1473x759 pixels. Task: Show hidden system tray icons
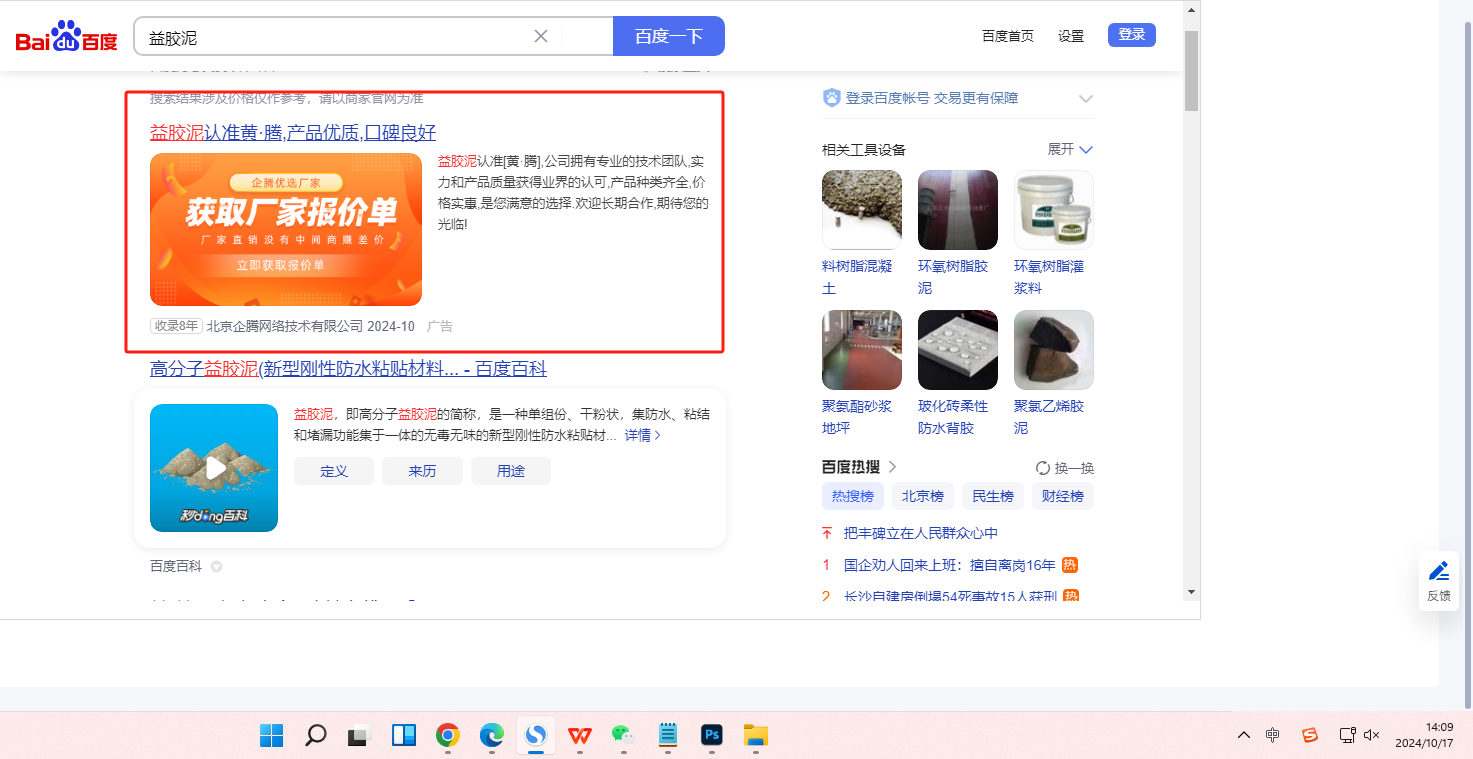[x=1244, y=735]
